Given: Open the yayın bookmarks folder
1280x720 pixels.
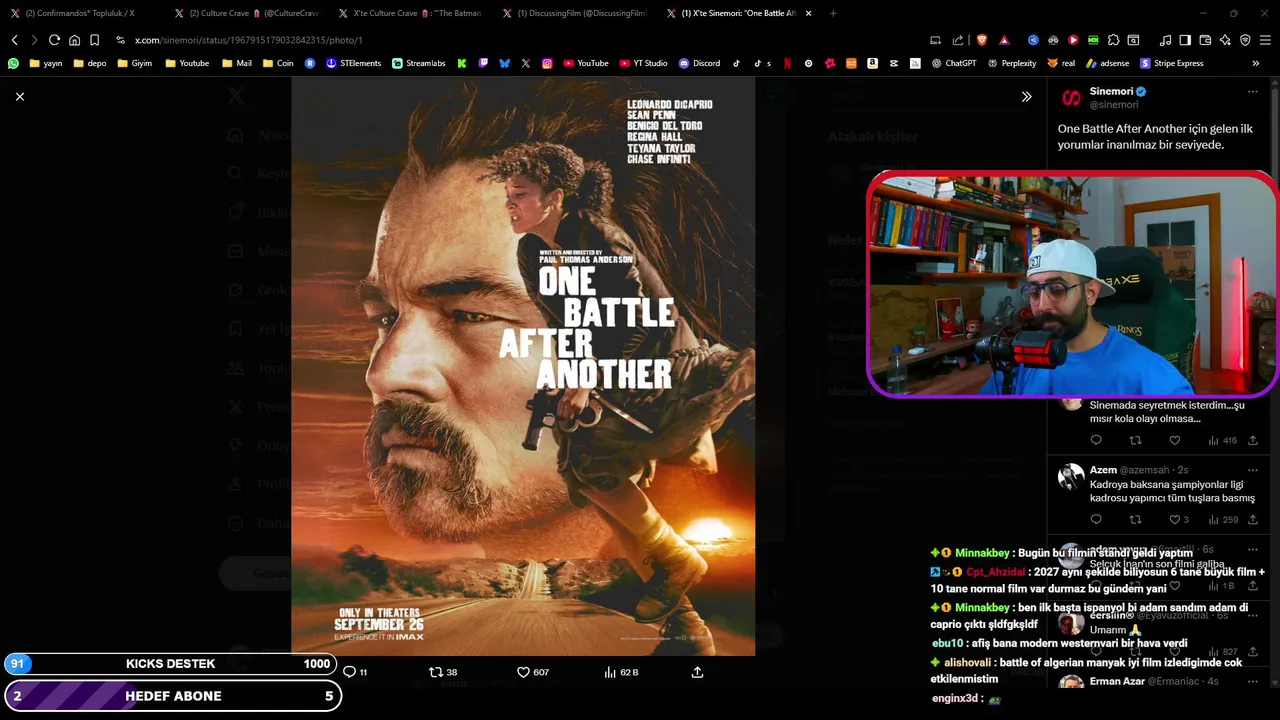Looking at the screenshot, I should tap(46, 63).
